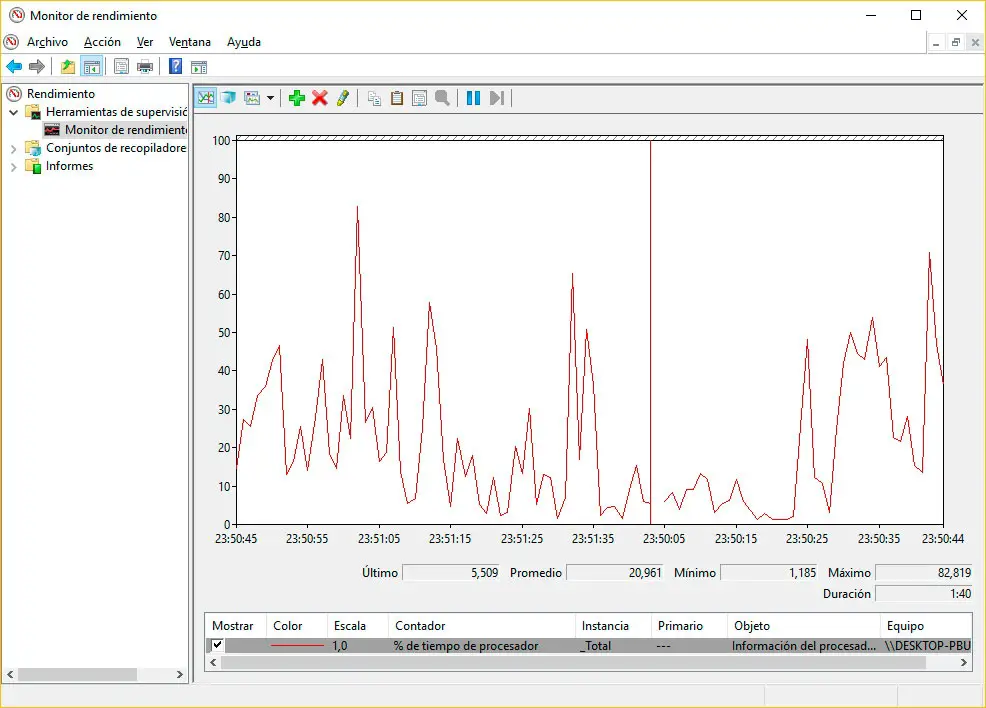Delete selected counter with red X

click(320, 98)
